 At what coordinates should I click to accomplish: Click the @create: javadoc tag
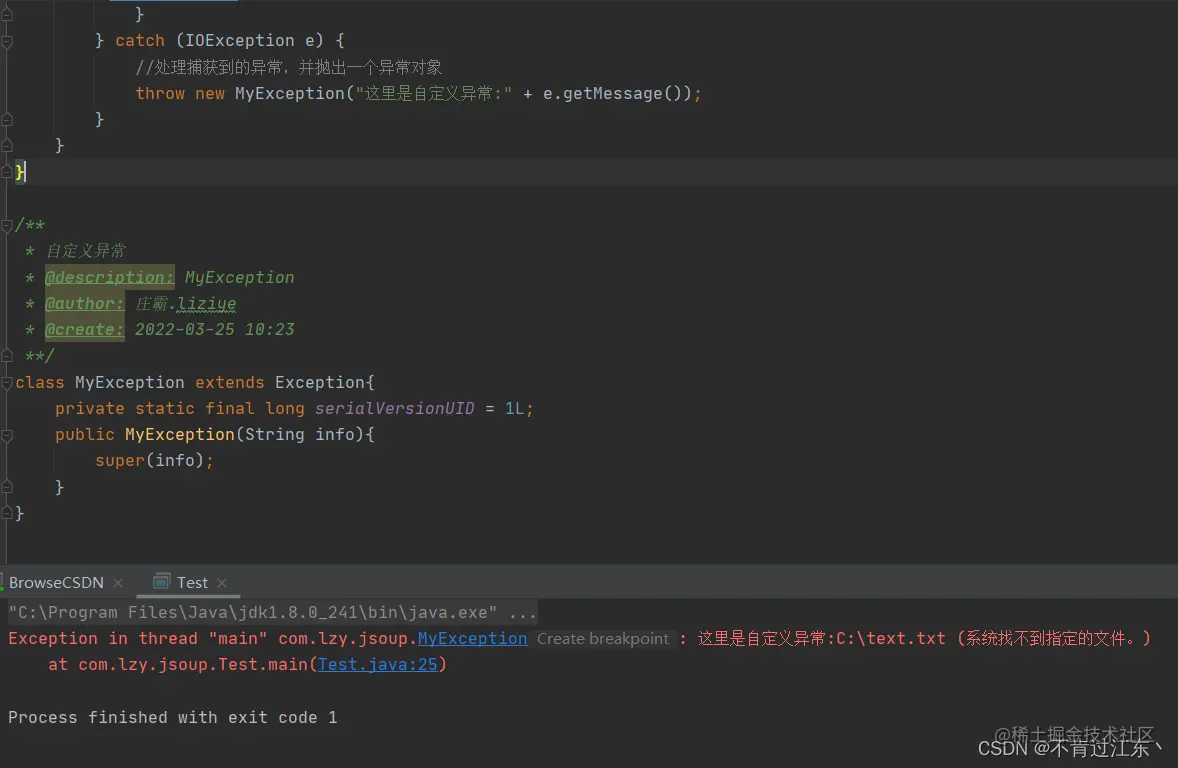(84, 329)
